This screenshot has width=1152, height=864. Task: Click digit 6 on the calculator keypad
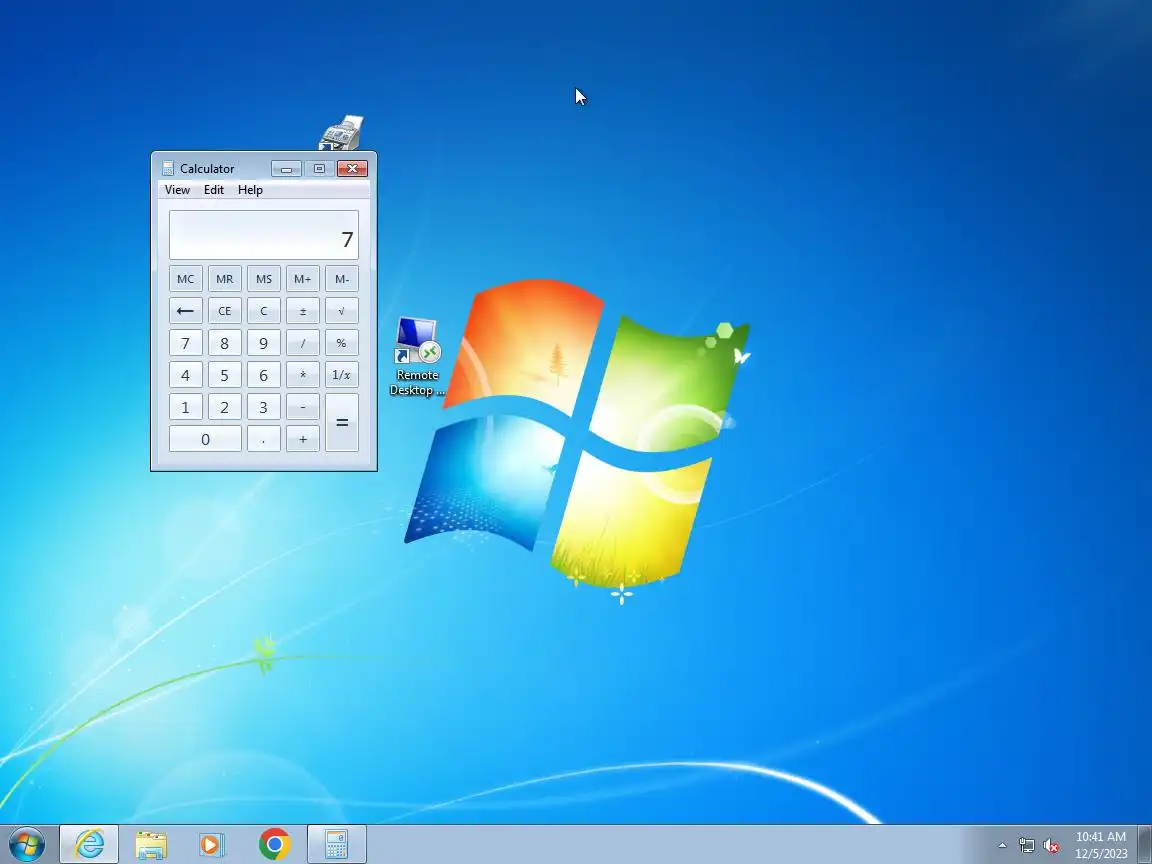[x=264, y=375]
